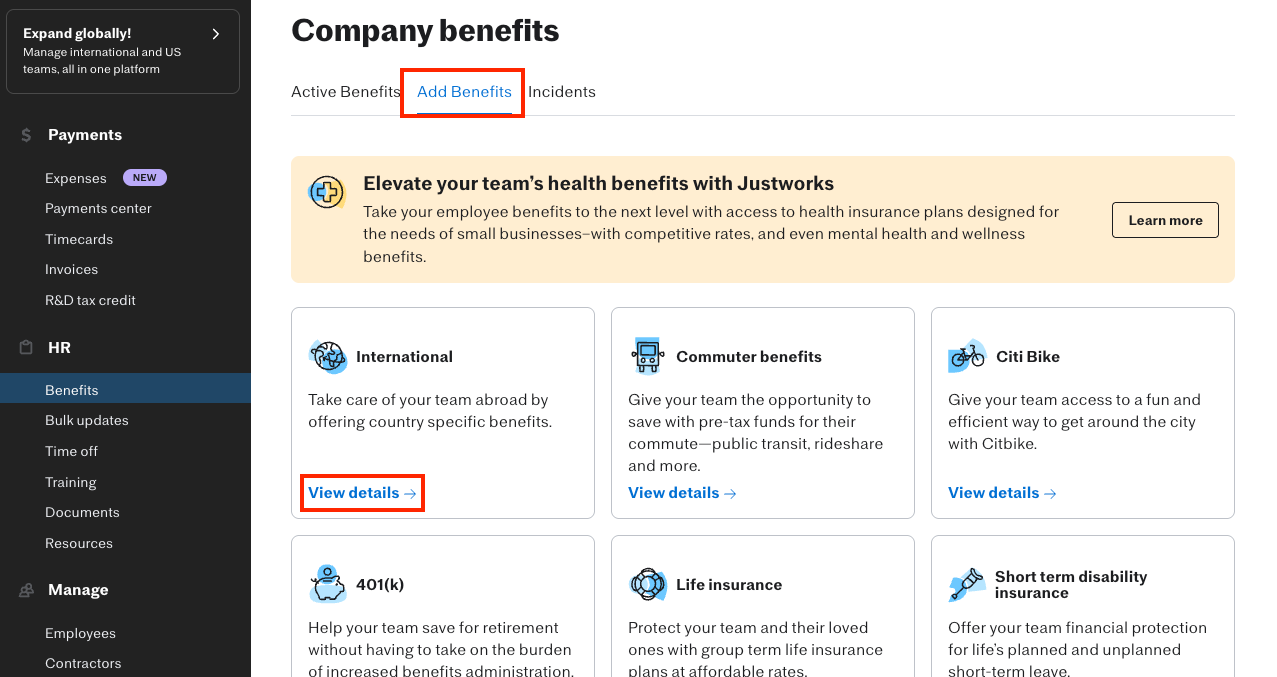Click the HR clipboard icon

point(26,348)
